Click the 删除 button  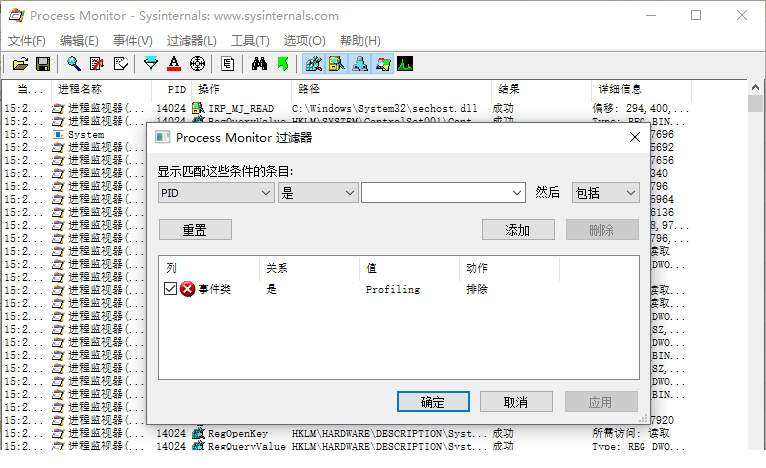pos(602,230)
